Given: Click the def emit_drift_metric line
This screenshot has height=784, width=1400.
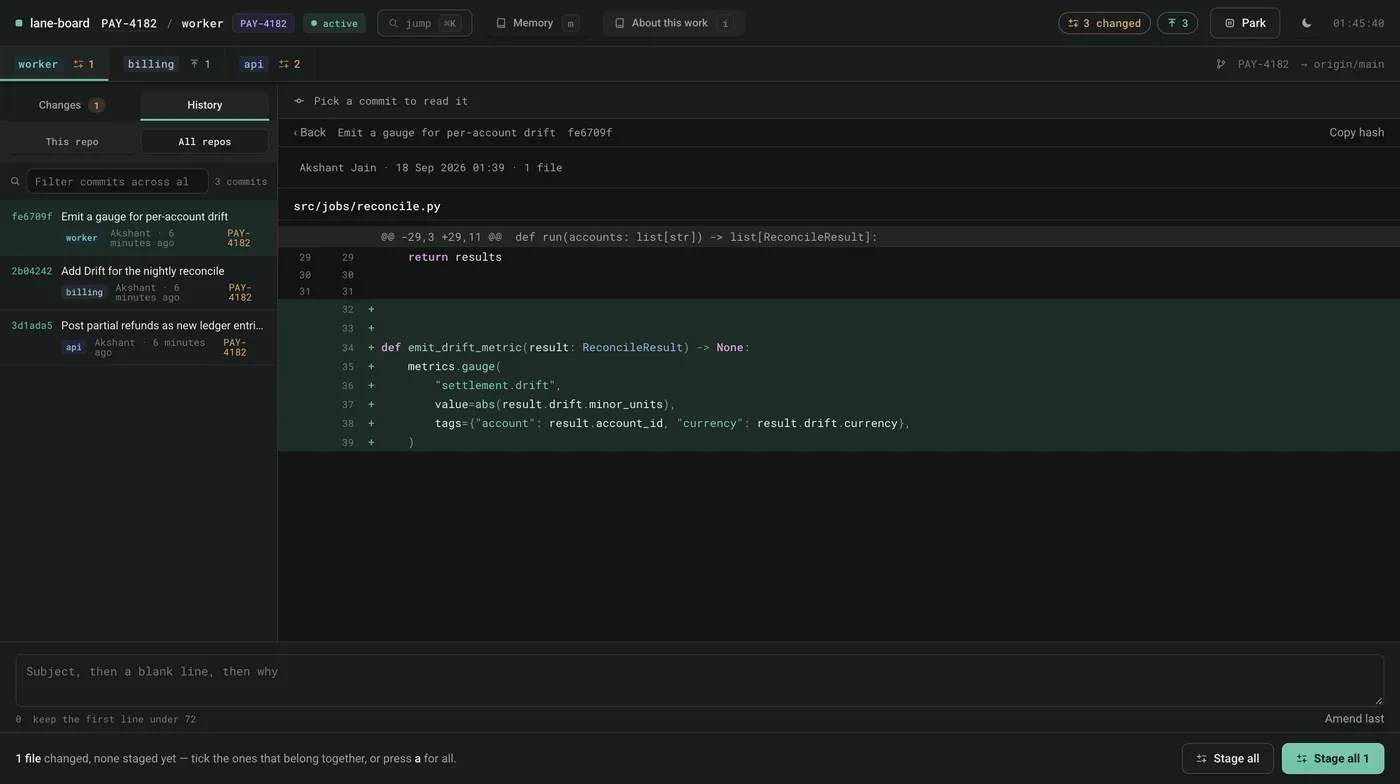Looking at the screenshot, I should 839,347.
